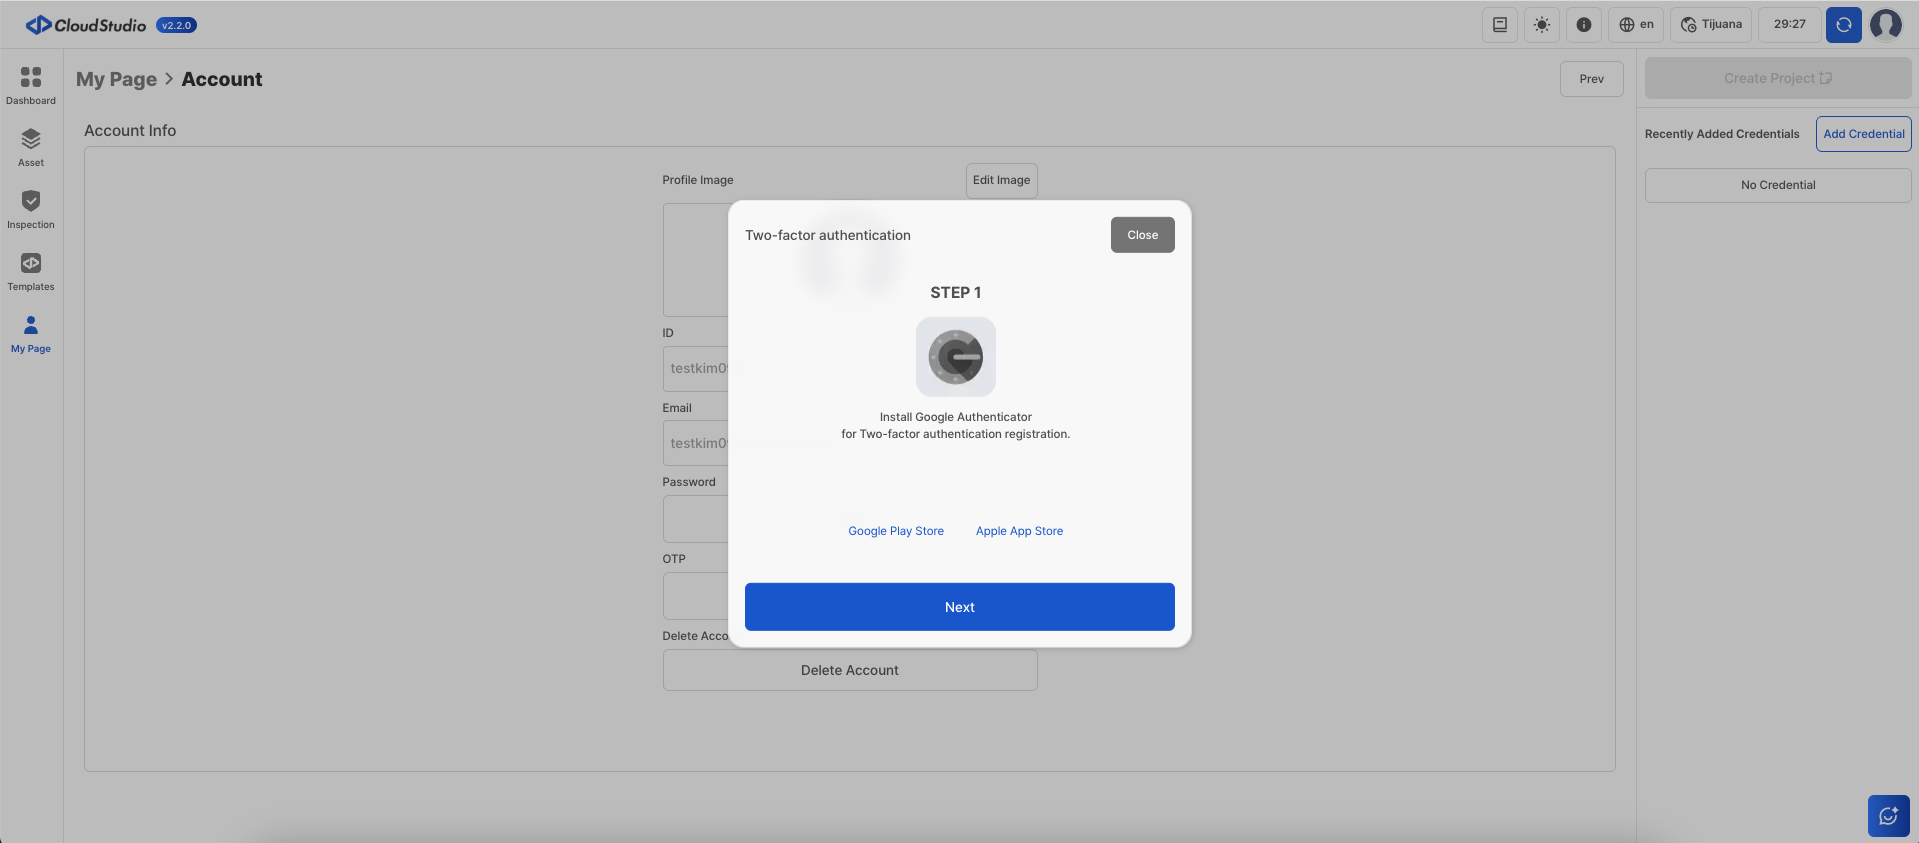
Task: Go to Inspection shield icon
Action: [31, 202]
